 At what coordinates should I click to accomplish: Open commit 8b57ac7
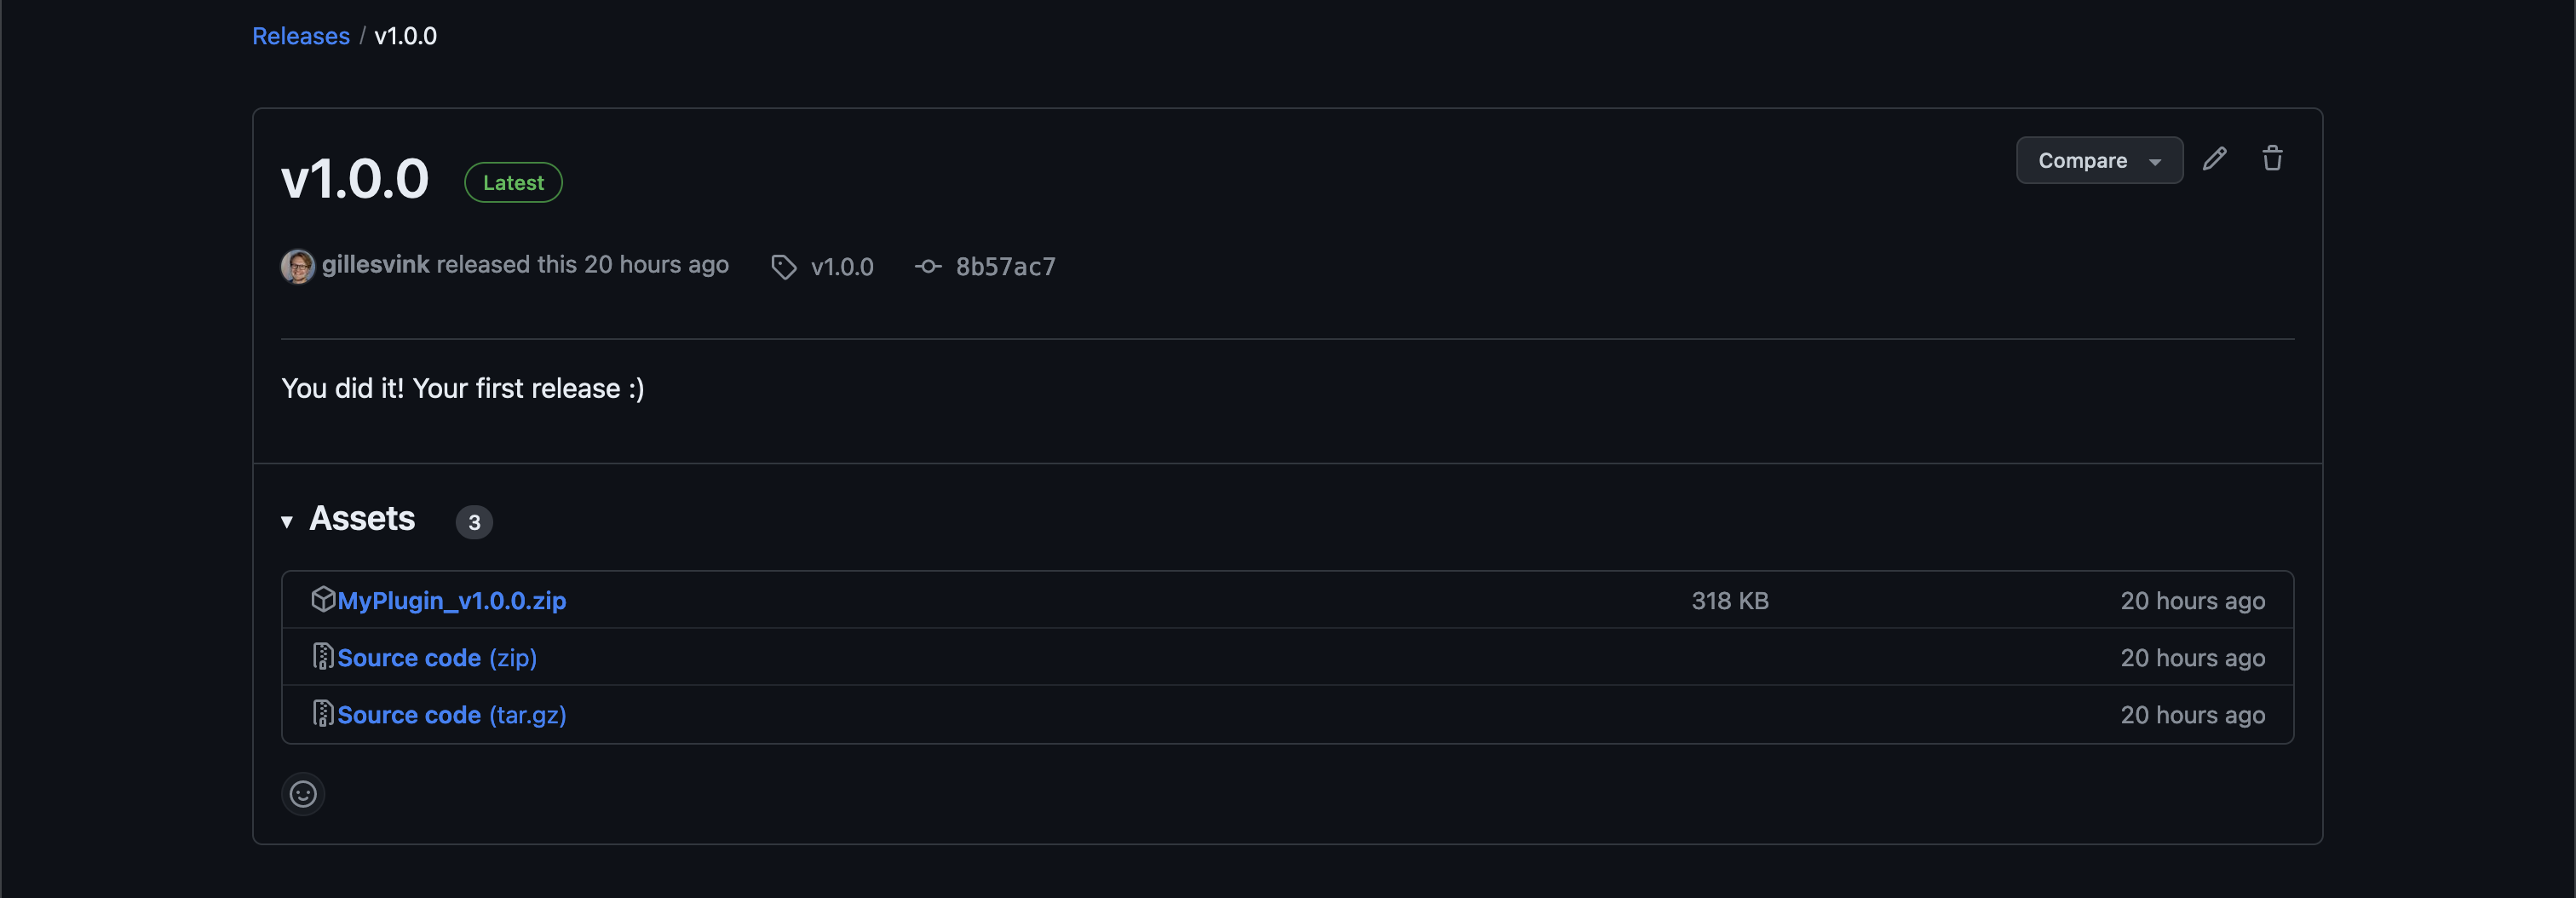coord(1005,267)
